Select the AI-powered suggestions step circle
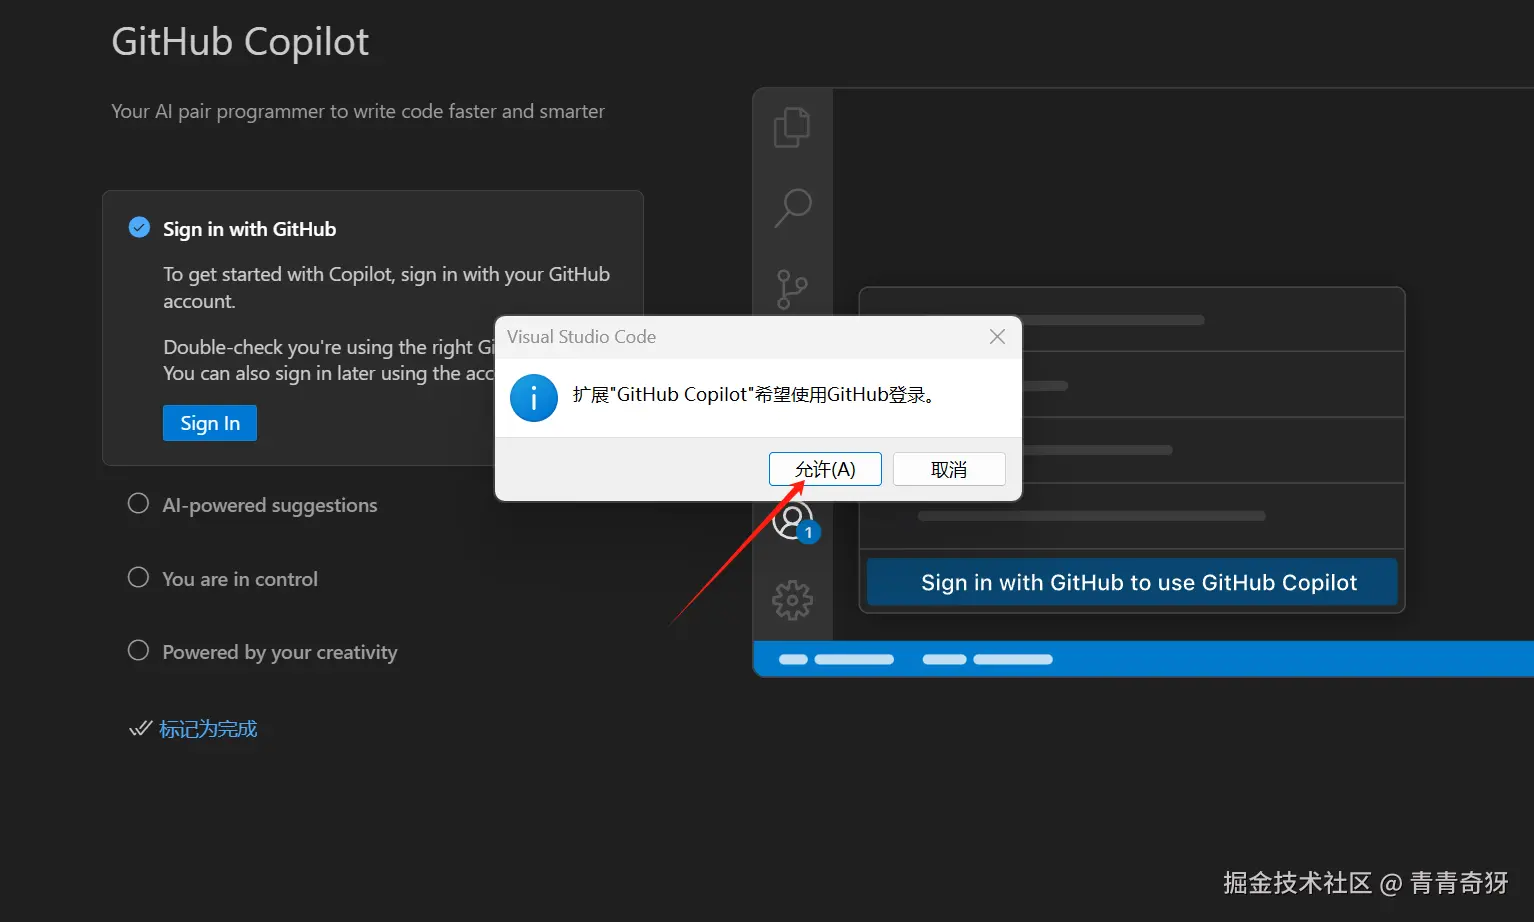This screenshot has width=1534, height=922. coord(138,503)
